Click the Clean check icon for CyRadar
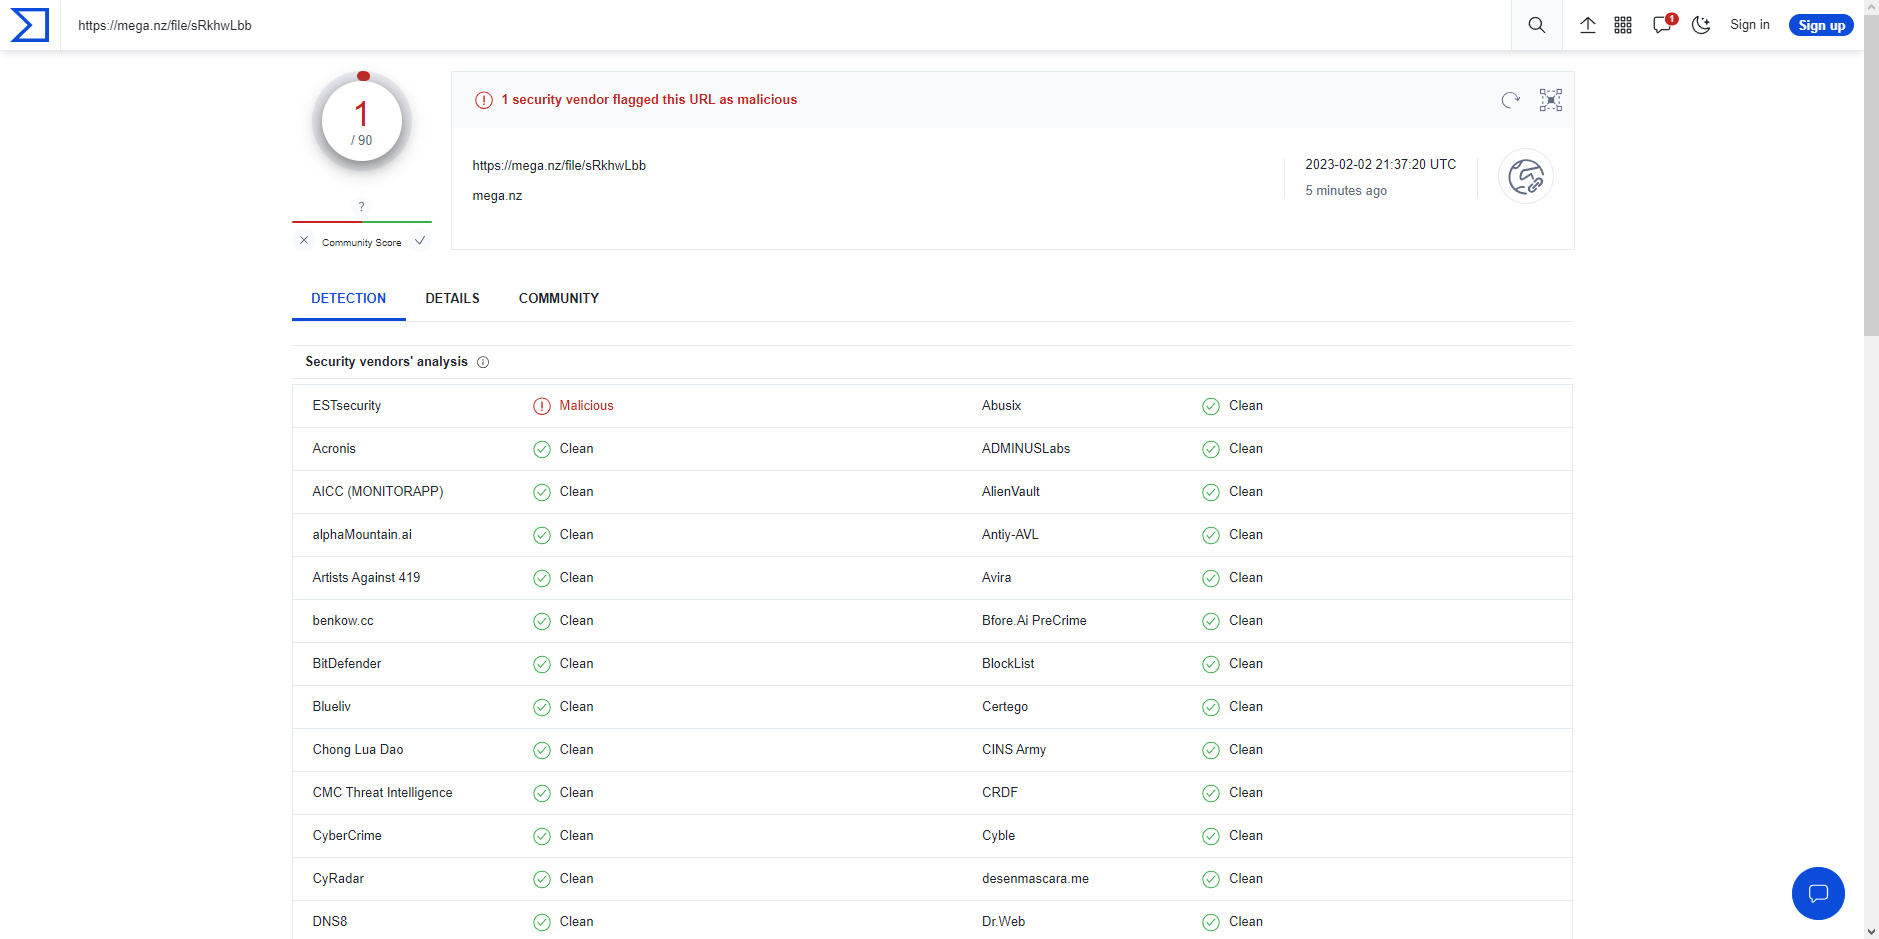This screenshot has width=1879, height=939. (x=542, y=879)
